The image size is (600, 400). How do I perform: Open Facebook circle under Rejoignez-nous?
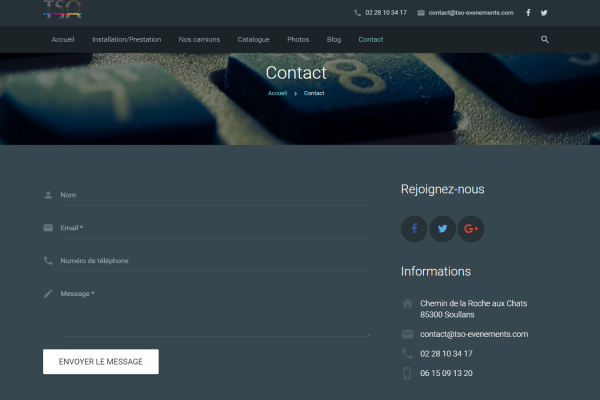pos(414,229)
